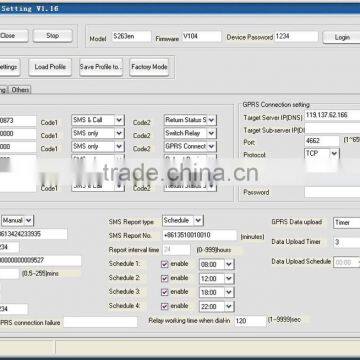360x360 pixels.
Task: Open SMS Report type Schedule dropdown
Action: pyautogui.click(x=183, y=220)
